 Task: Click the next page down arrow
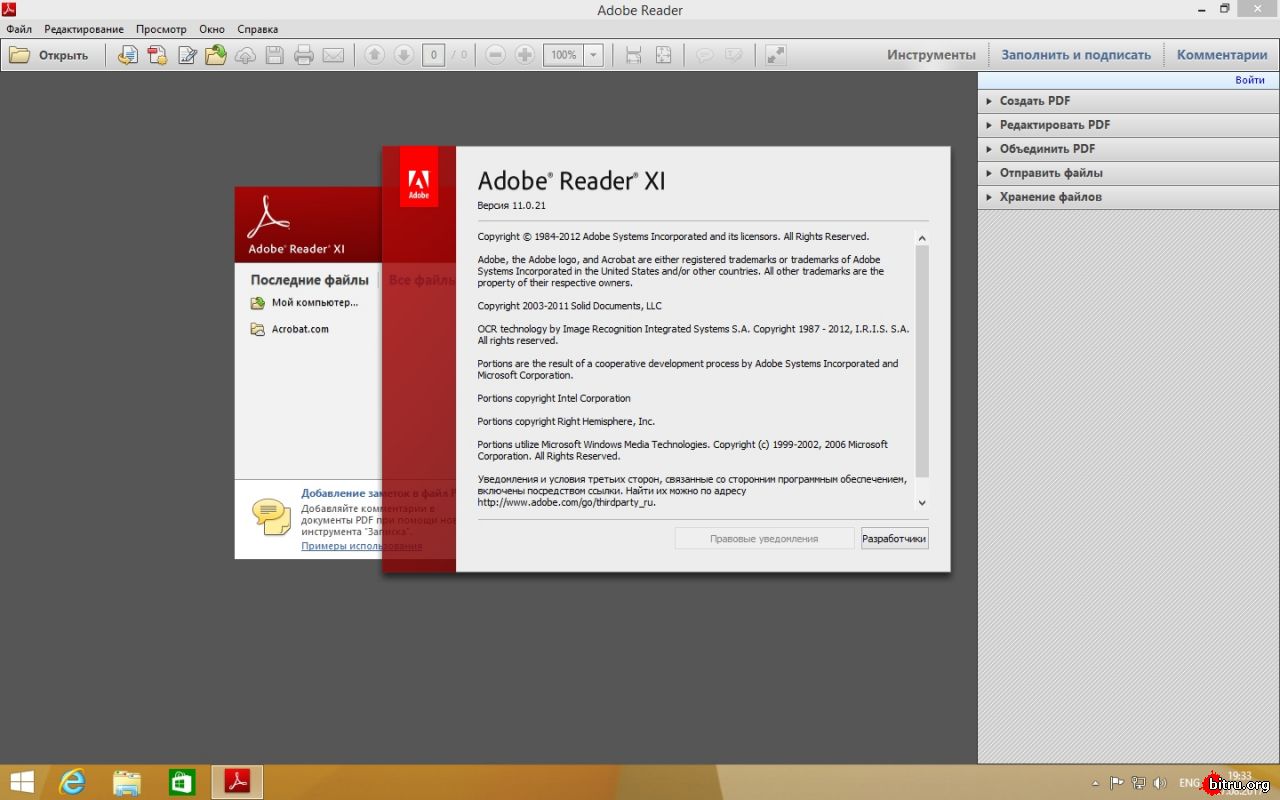pos(403,55)
